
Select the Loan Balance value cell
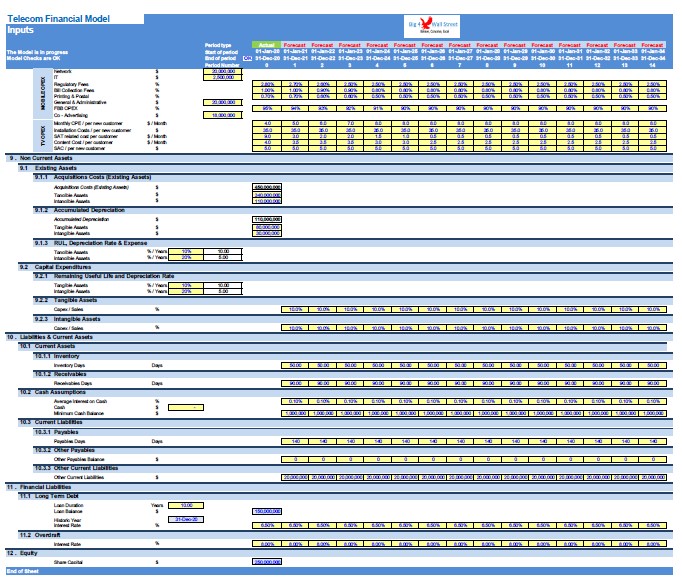click(x=267, y=512)
